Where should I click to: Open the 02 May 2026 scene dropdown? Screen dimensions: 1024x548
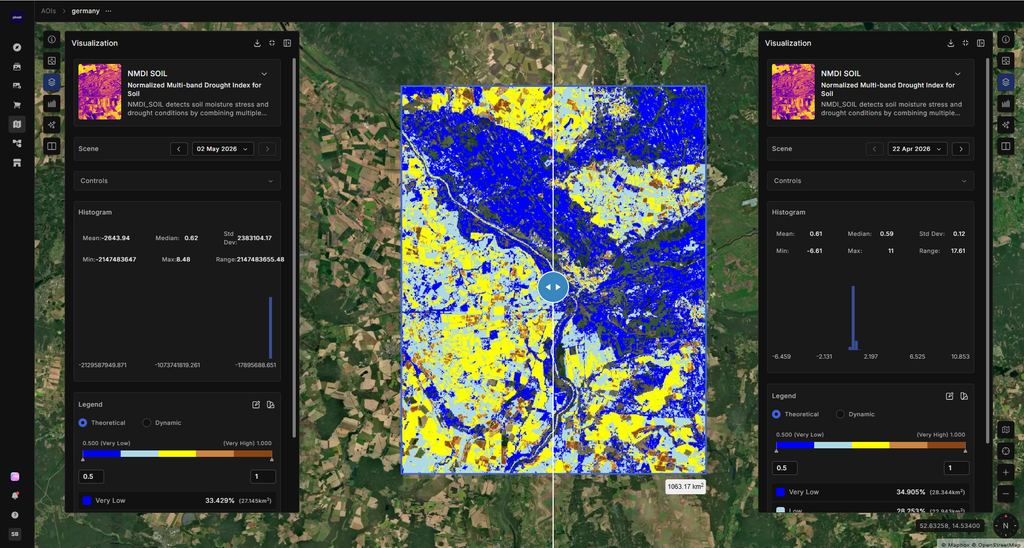pyautogui.click(x=223, y=149)
